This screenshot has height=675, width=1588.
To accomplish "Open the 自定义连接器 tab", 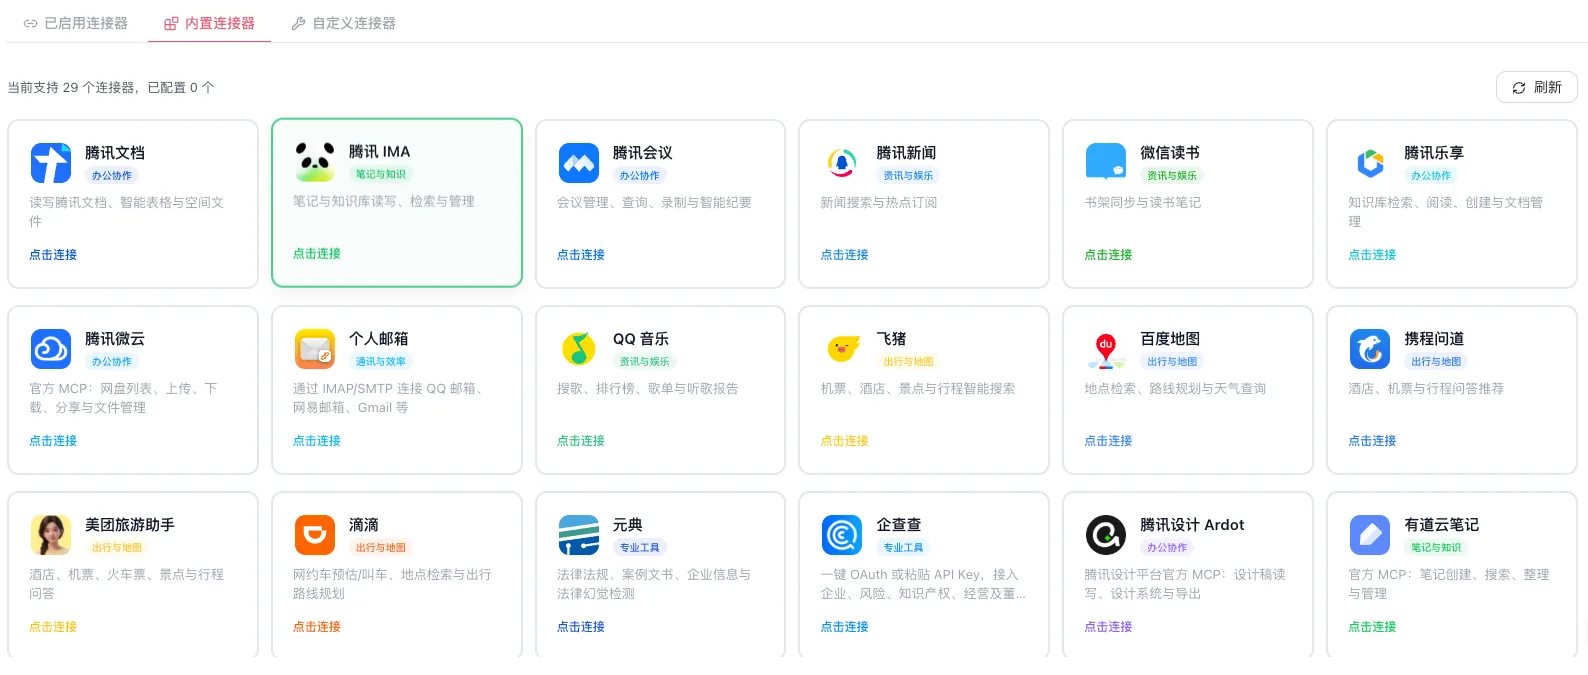I will 344,23.
